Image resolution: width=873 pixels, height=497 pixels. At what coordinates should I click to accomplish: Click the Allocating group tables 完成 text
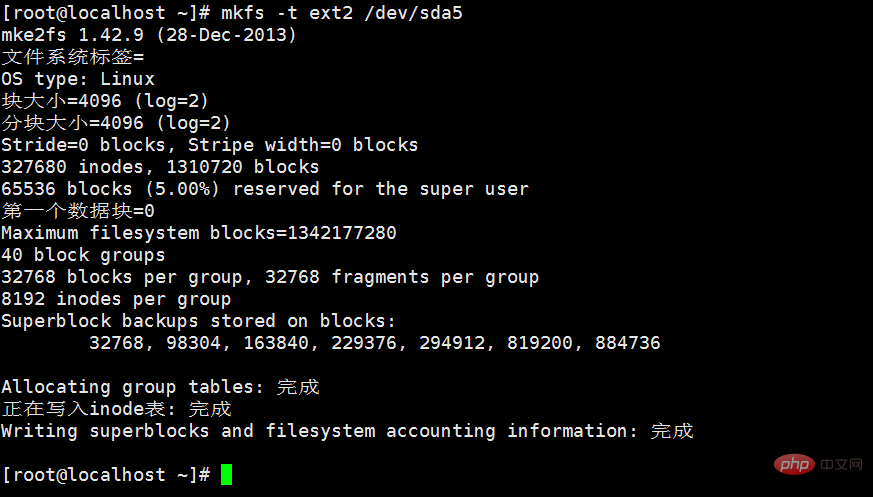(160, 387)
